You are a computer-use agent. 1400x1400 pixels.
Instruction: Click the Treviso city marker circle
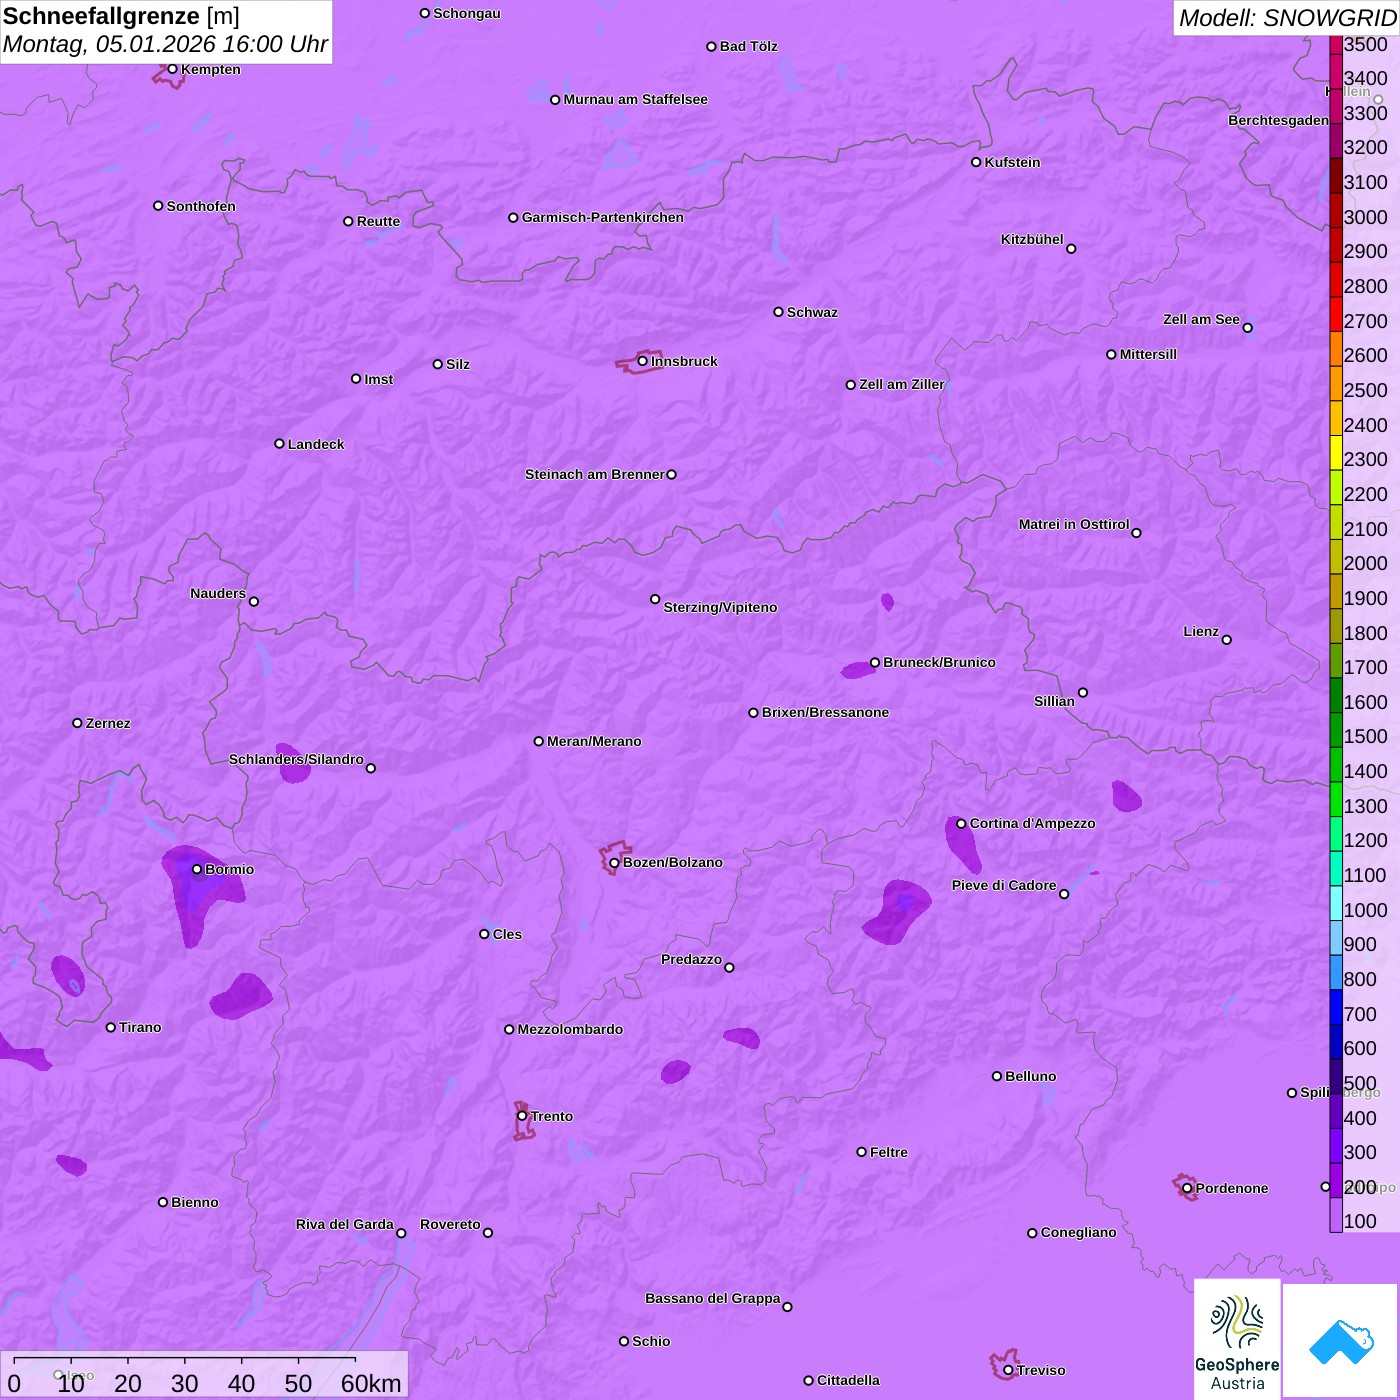coord(1008,1370)
